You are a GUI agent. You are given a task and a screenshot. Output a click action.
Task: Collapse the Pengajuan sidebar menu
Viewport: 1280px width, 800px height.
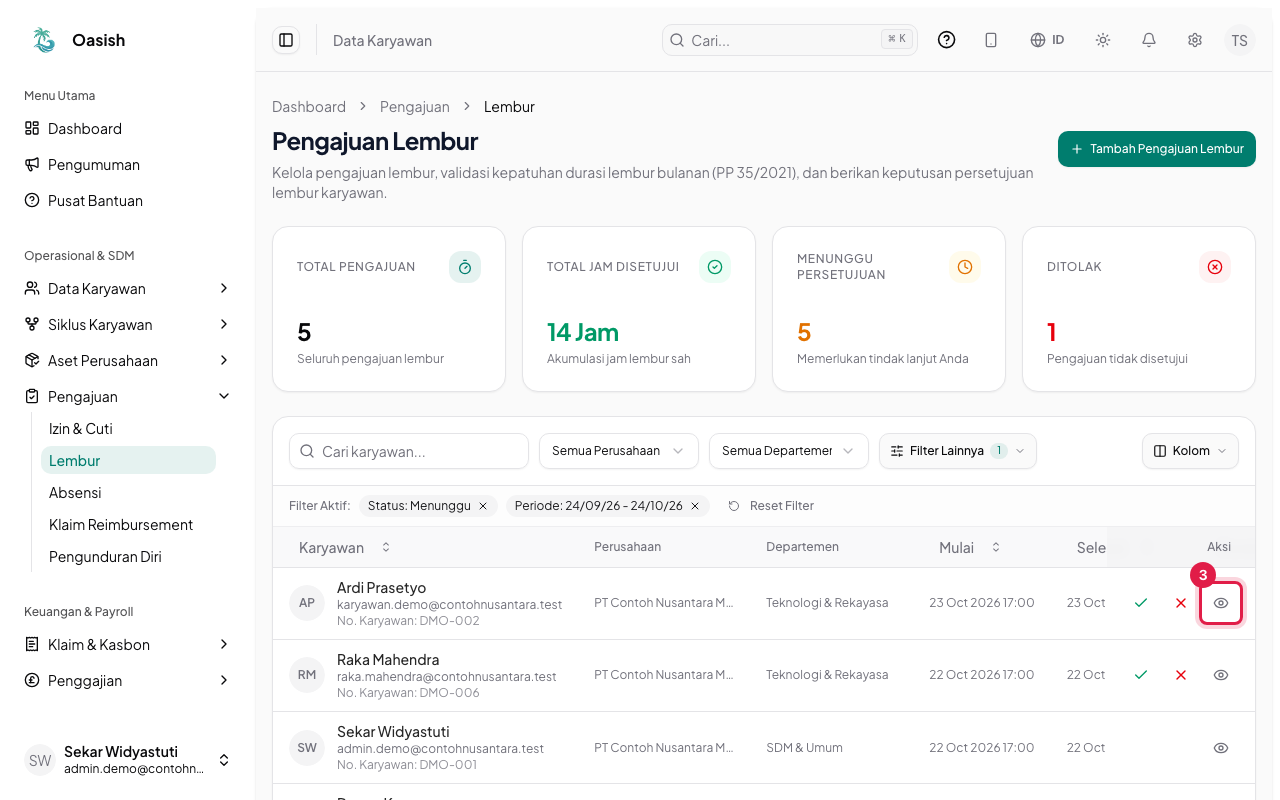[x=128, y=397]
